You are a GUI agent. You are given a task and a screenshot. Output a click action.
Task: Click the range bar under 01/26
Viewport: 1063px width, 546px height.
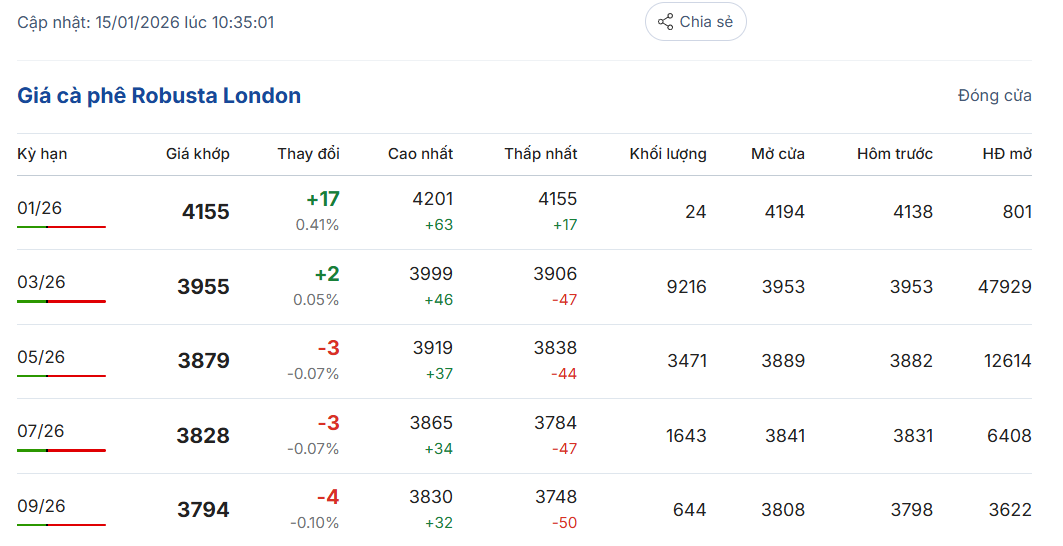[61, 227]
